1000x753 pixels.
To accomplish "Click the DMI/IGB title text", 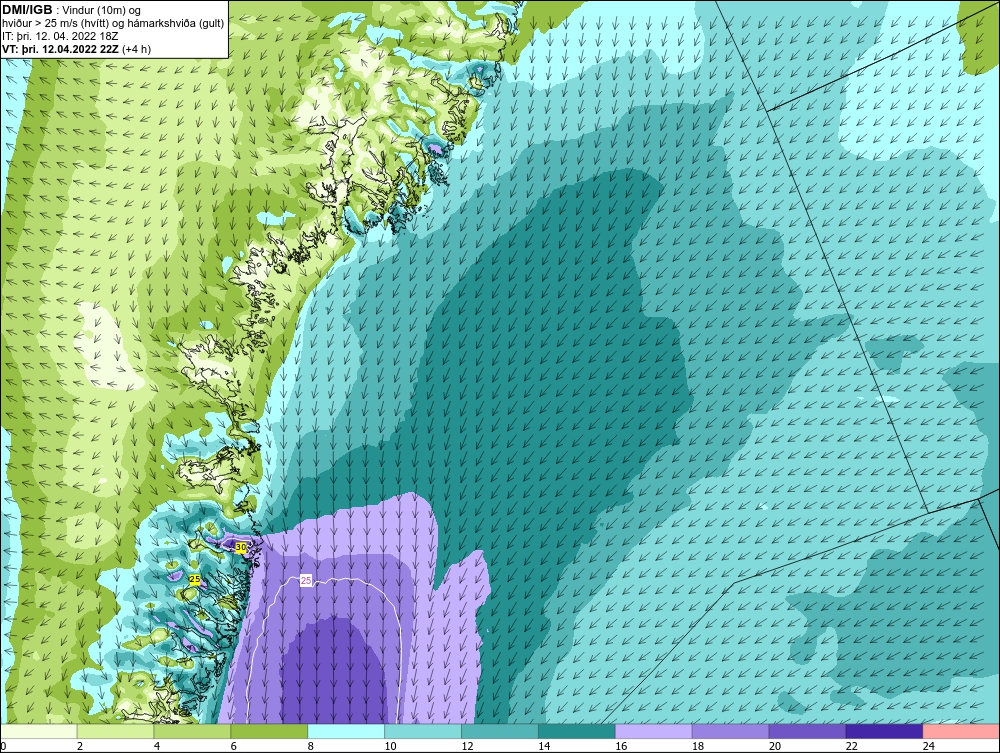I will (x=27, y=10).
